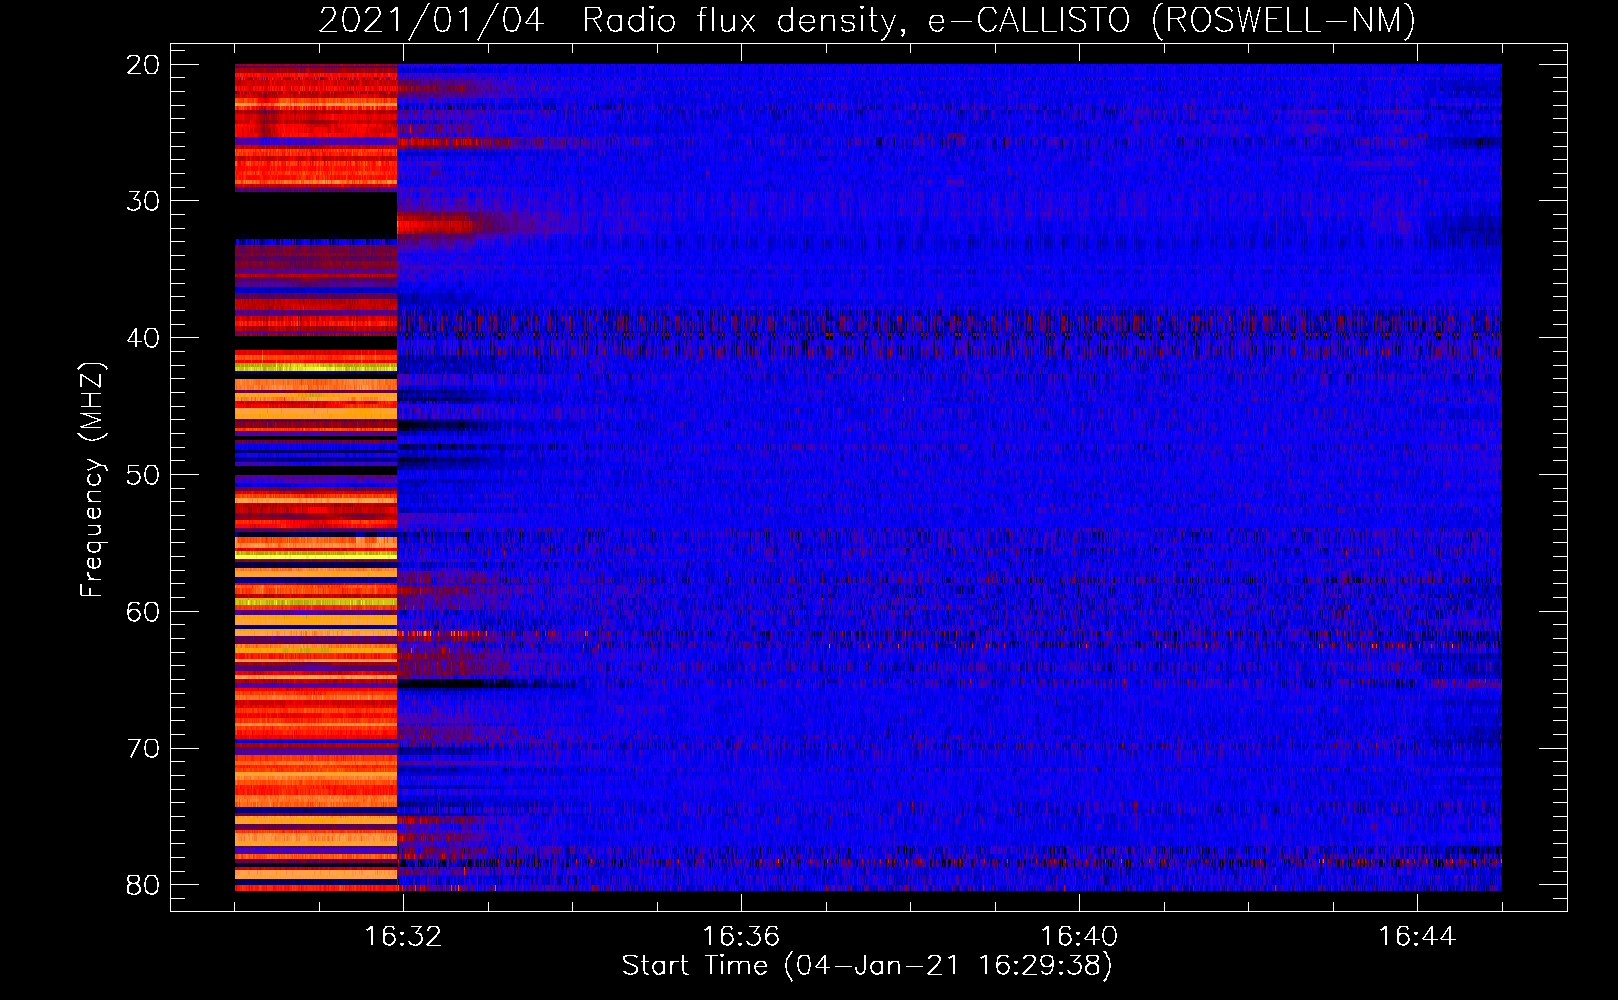Click the 80 MHz frequency tick label

144,885
